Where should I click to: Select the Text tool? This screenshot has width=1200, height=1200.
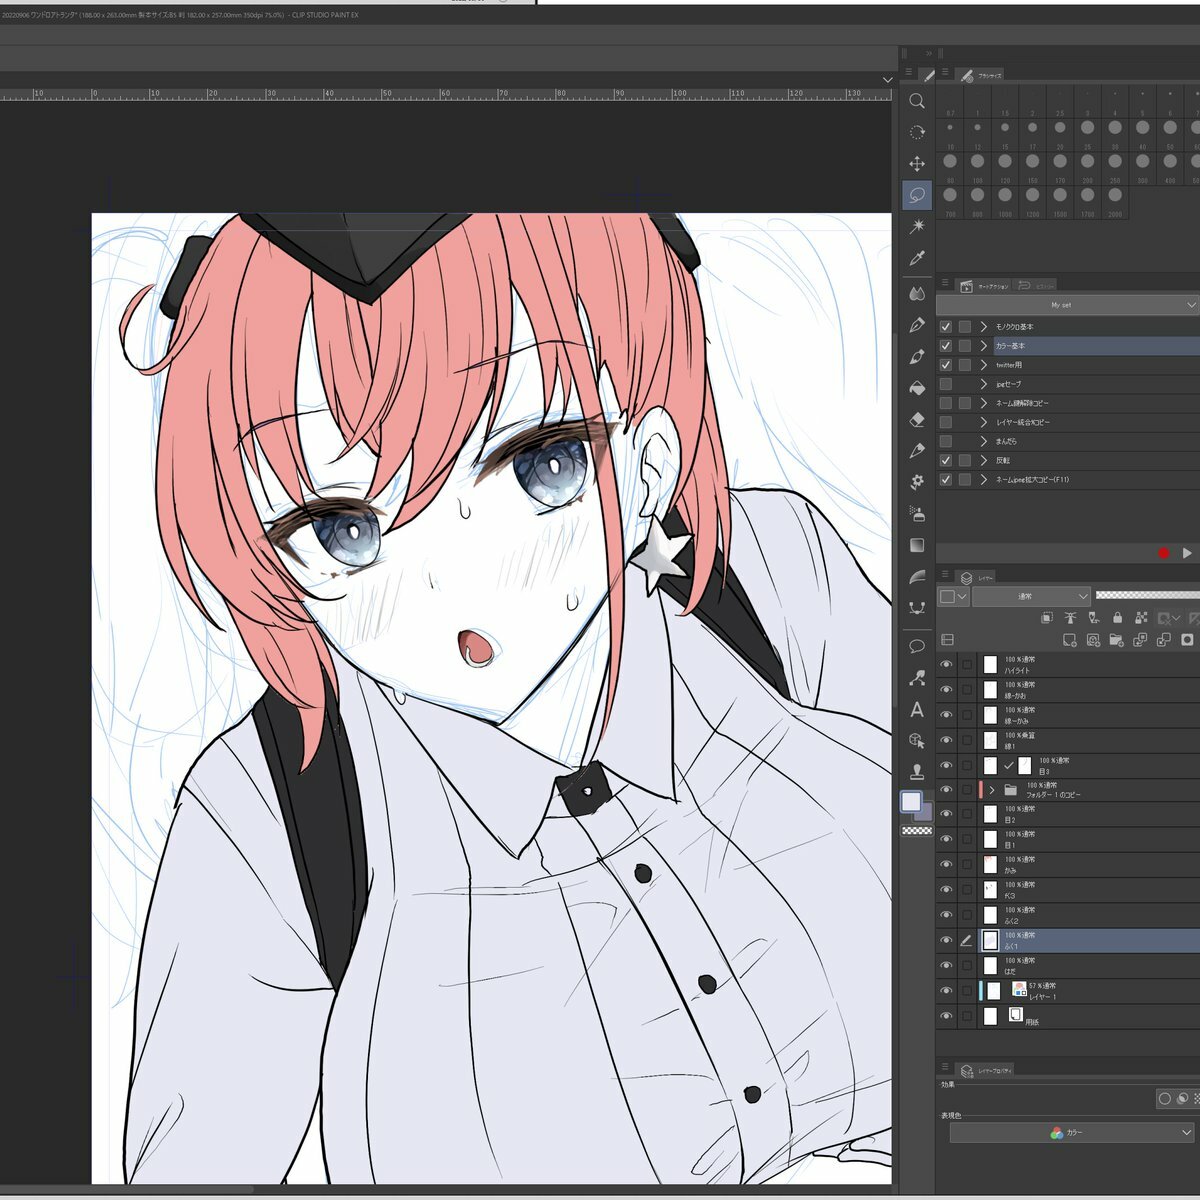pos(916,710)
